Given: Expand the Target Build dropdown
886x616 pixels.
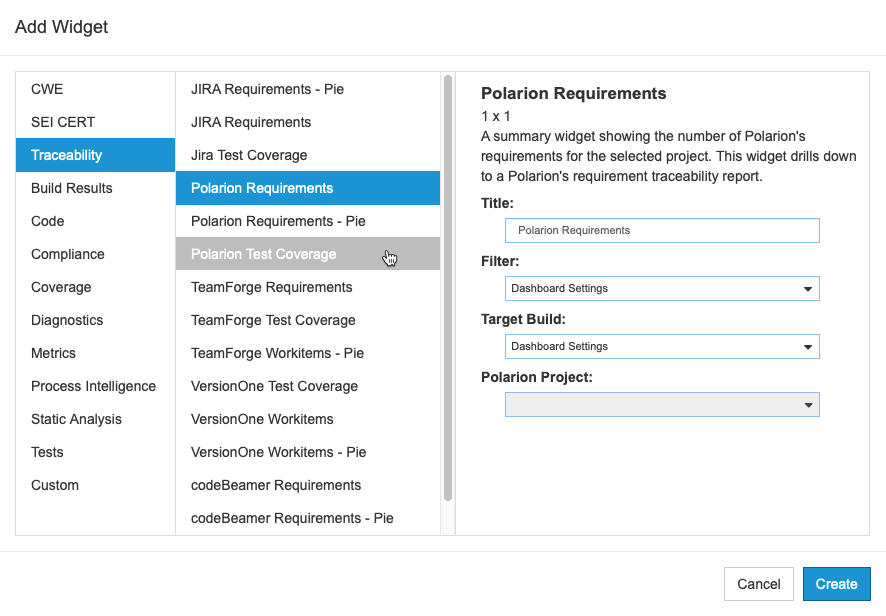Looking at the screenshot, I should click(x=662, y=346).
